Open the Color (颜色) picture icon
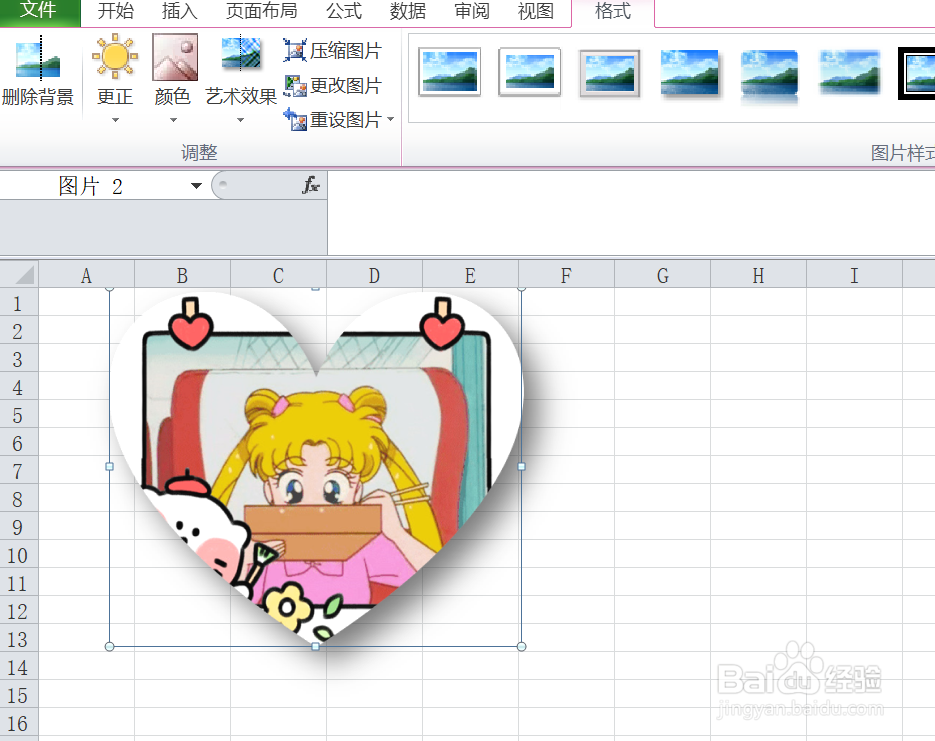 point(175,57)
